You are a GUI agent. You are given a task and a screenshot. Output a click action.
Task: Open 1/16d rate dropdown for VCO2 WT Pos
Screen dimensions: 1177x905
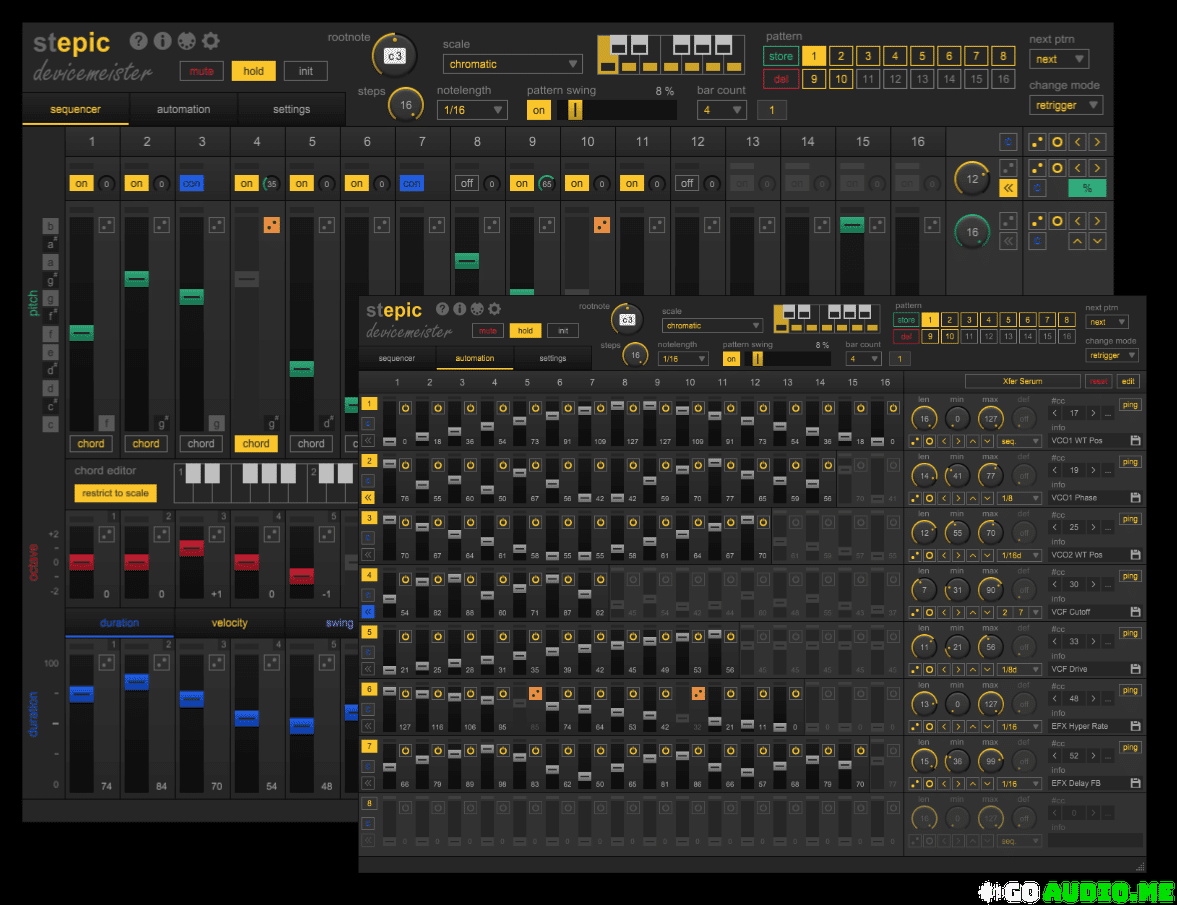[x=1019, y=555]
